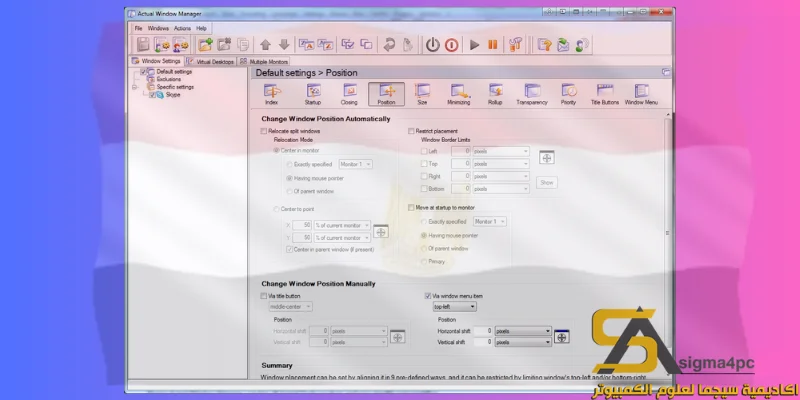Click the Show button
800x400 pixels.
(x=546, y=182)
